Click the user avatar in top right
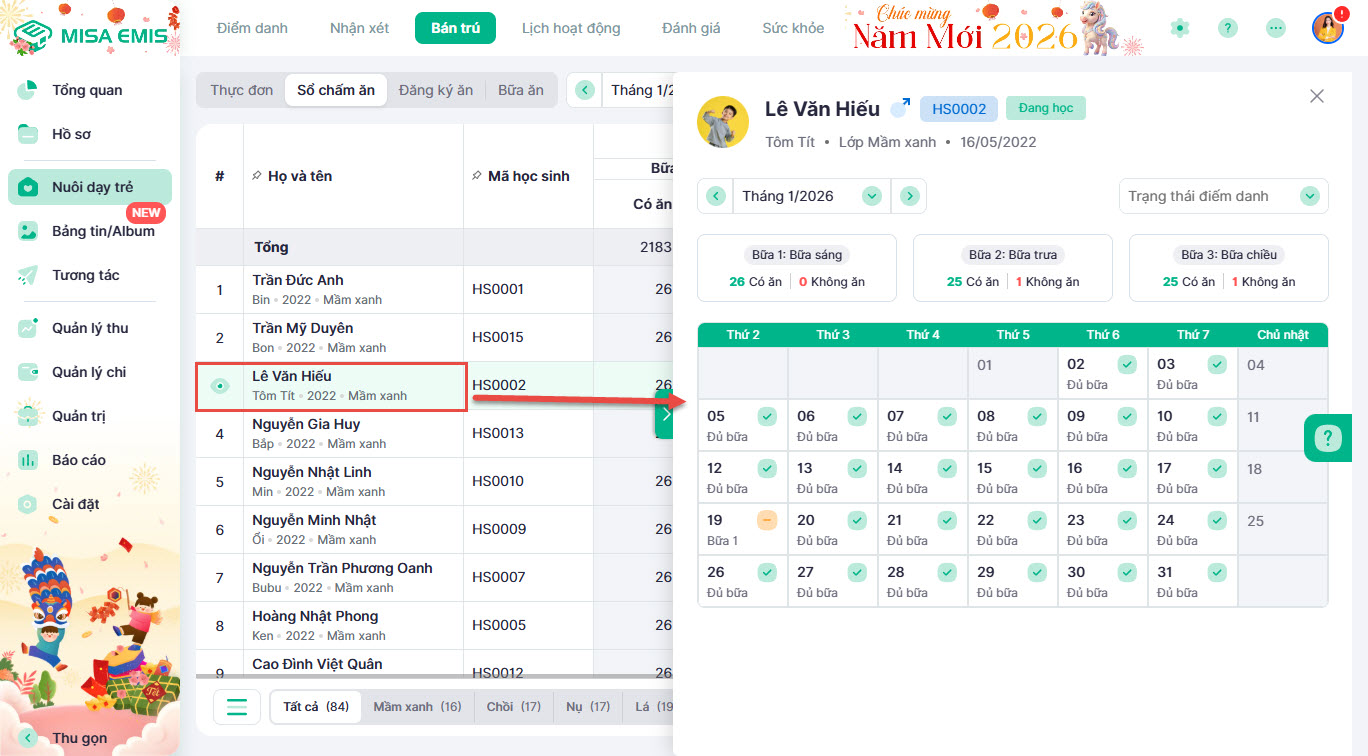This screenshot has height=756, width=1368. coord(1327,28)
